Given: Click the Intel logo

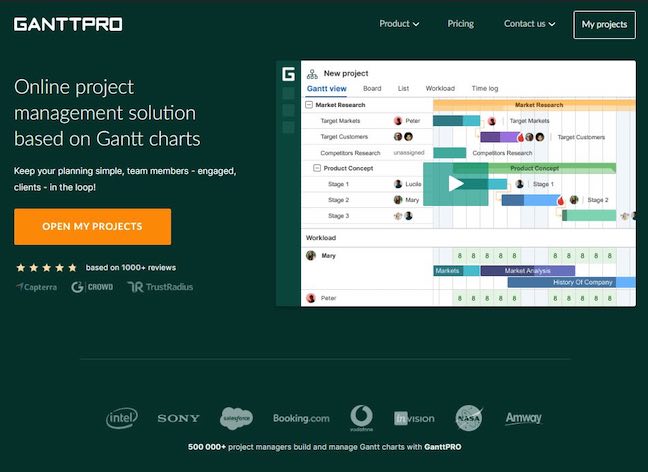Looking at the screenshot, I should pos(122,418).
